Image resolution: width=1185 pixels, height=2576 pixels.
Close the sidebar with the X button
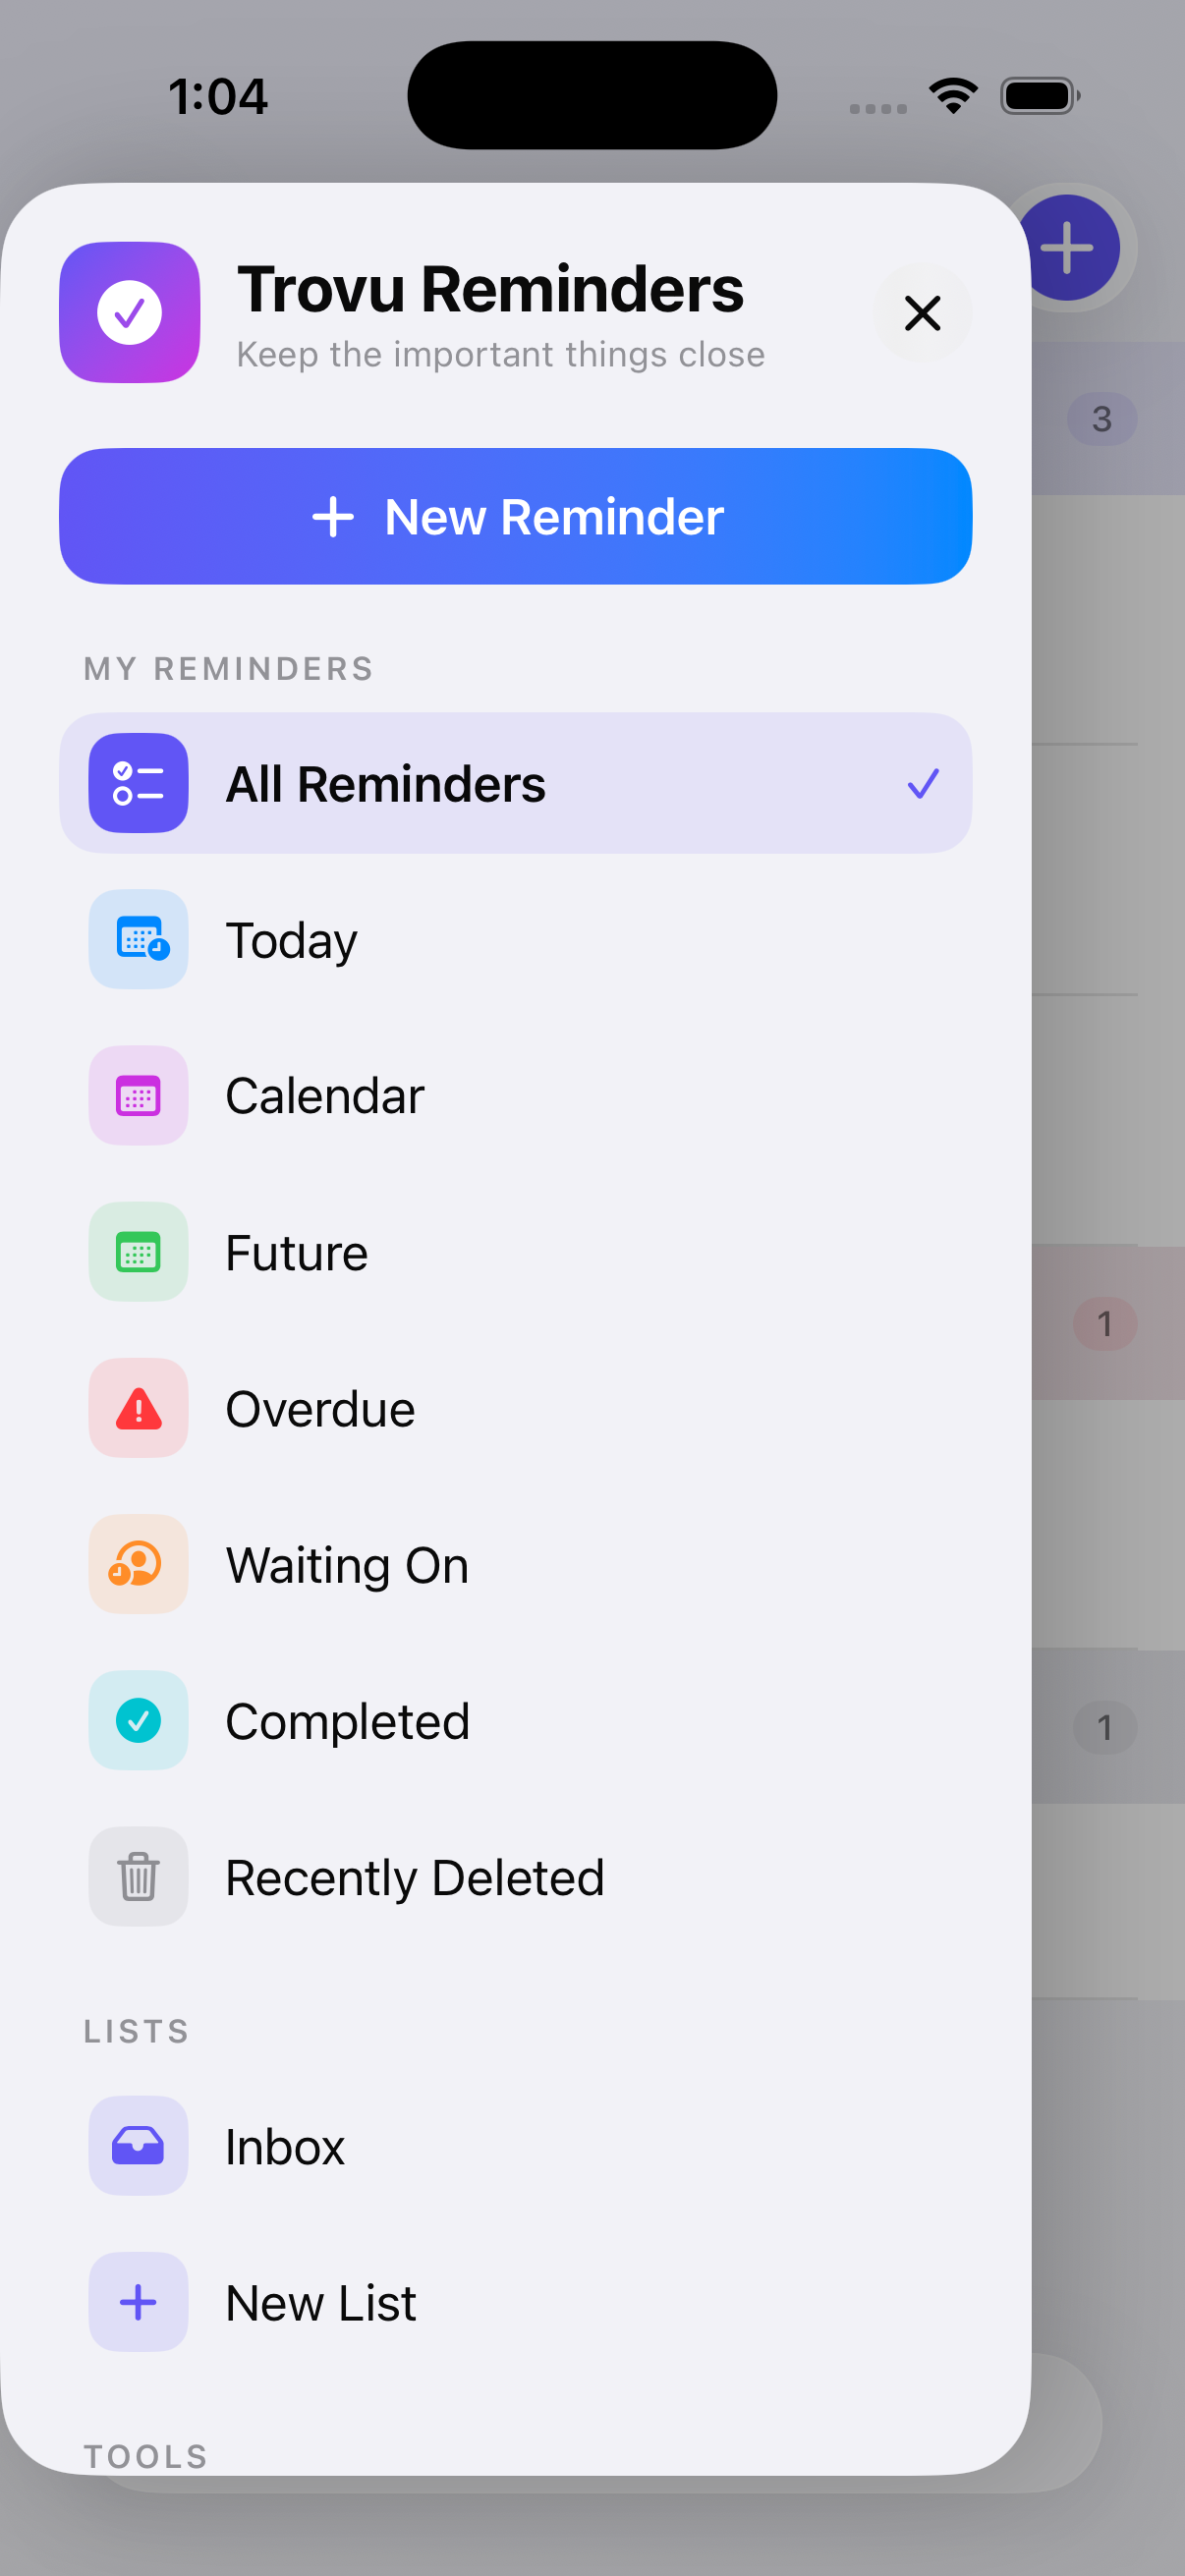(922, 313)
